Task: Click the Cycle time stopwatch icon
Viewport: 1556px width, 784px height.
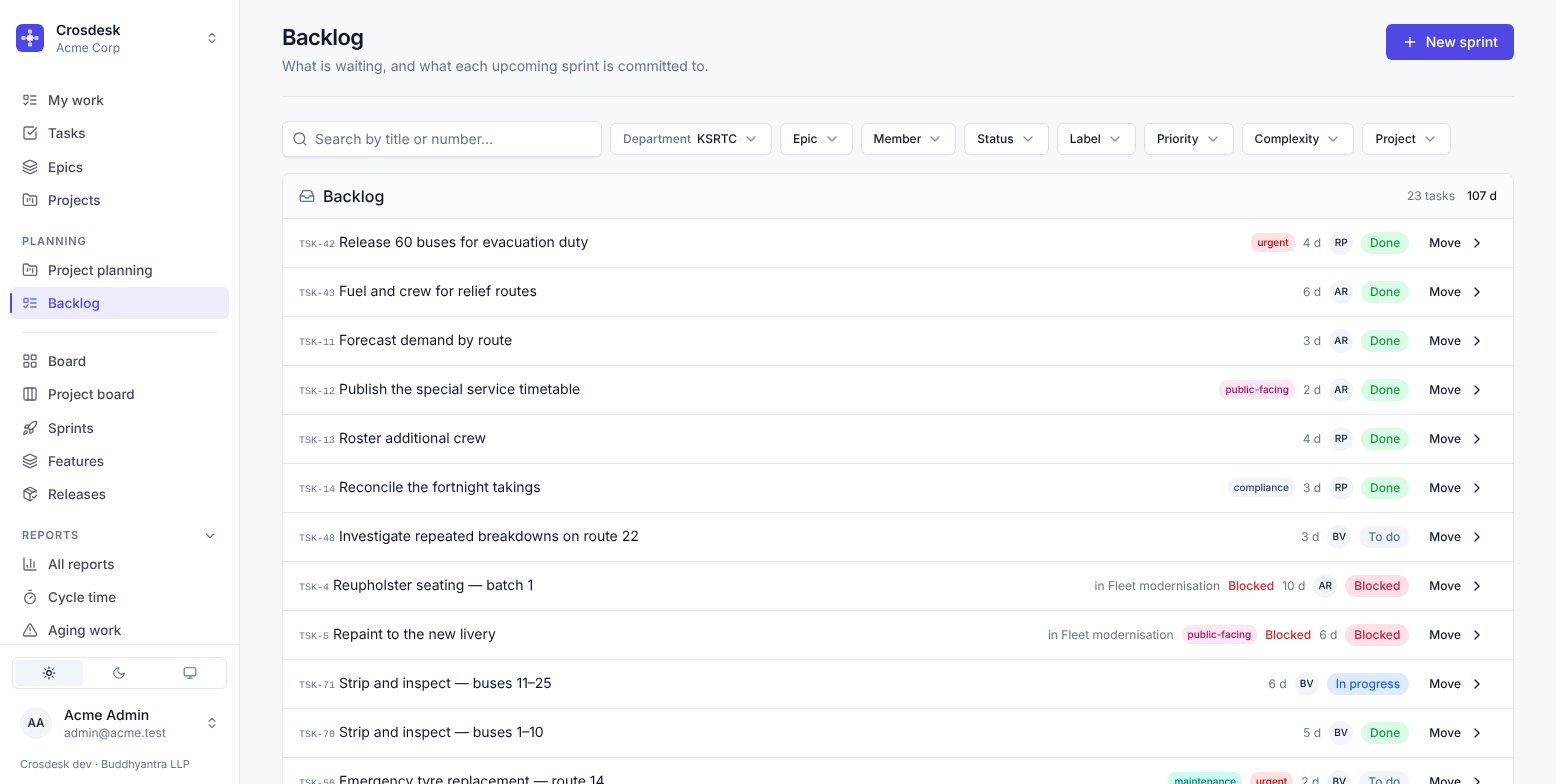Action: coord(30,597)
